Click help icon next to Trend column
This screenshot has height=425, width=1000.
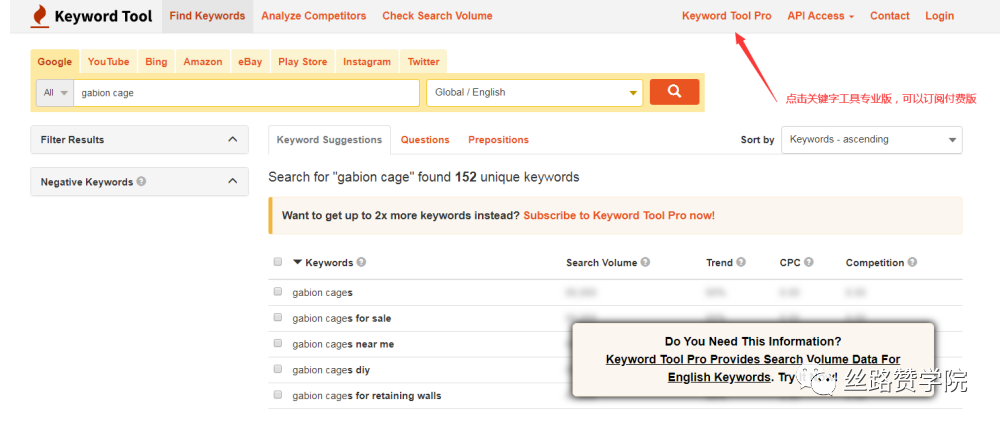click(x=740, y=262)
